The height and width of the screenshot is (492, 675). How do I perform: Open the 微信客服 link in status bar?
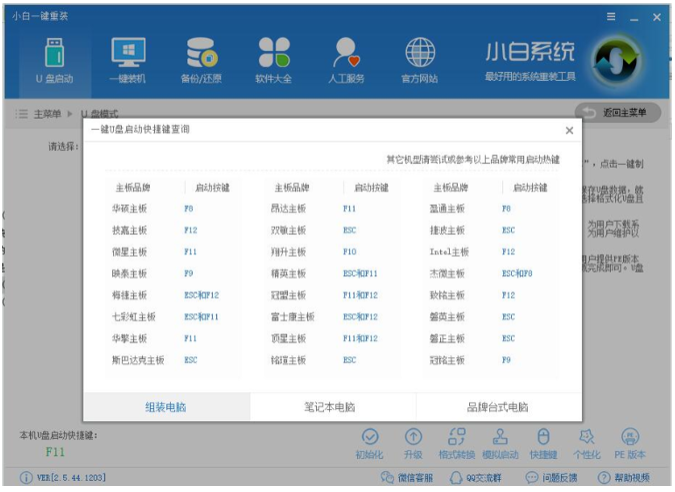tap(406, 478)
